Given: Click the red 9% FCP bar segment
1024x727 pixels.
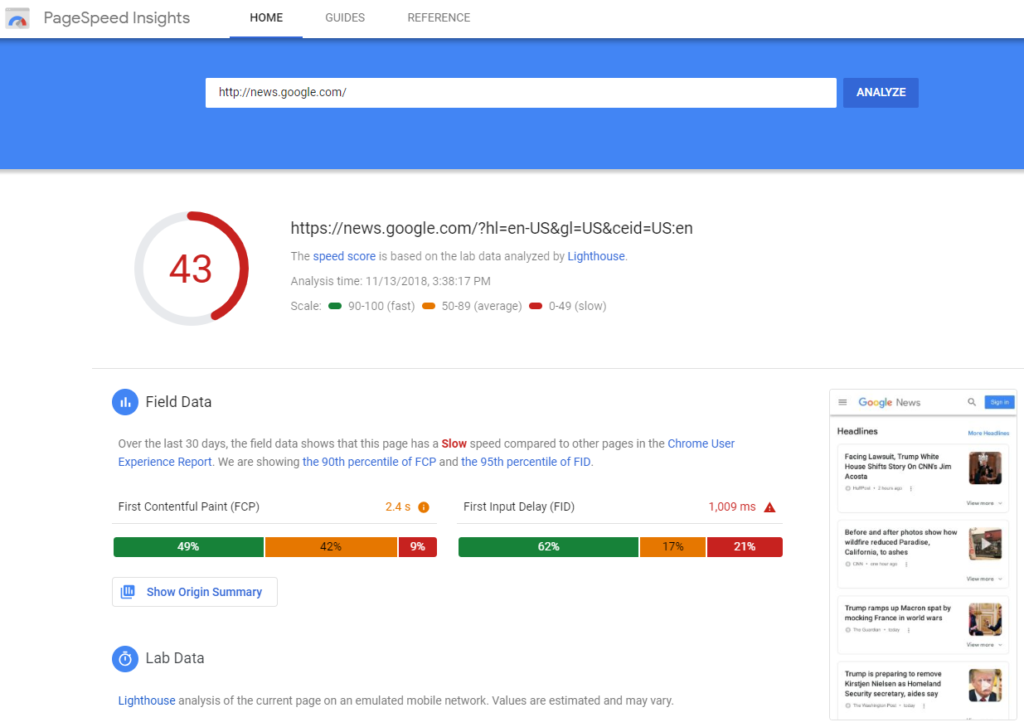Looking at the screenshot, I should point(418,547).
